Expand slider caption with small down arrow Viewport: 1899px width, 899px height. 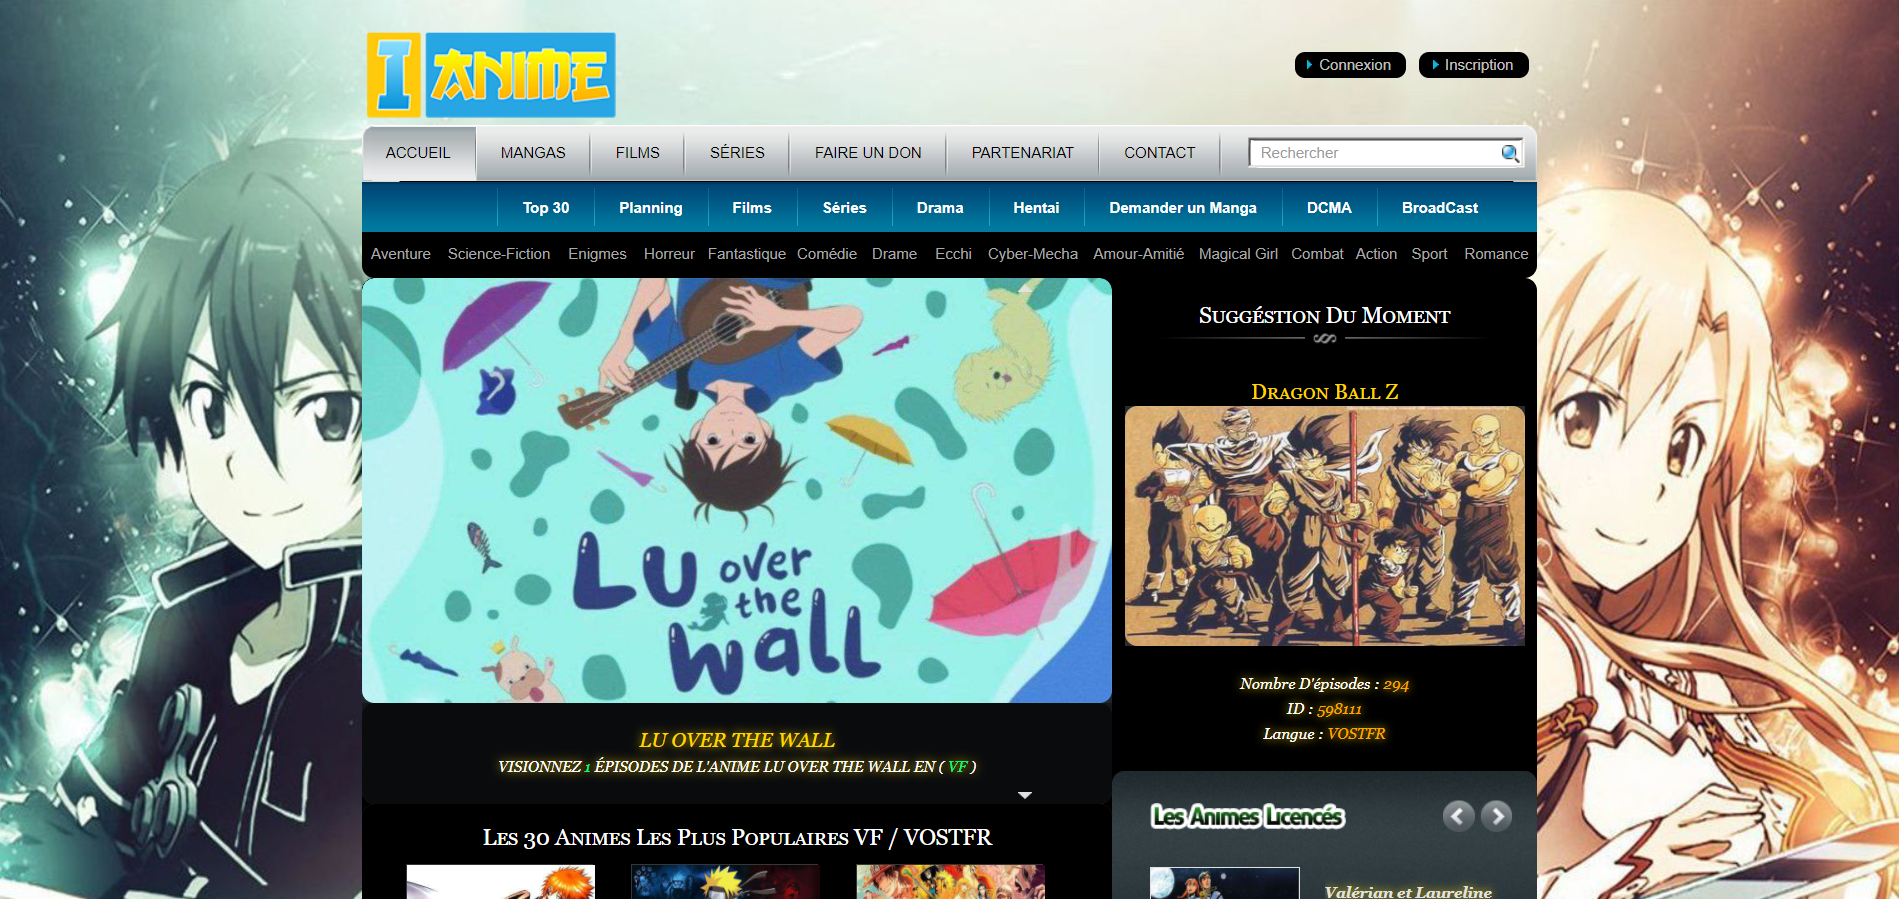[x=1024, y=795]
